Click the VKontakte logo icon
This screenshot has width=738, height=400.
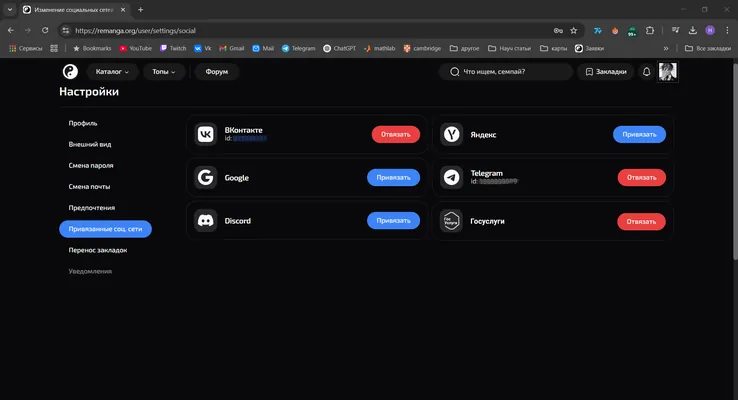point(206,135)
